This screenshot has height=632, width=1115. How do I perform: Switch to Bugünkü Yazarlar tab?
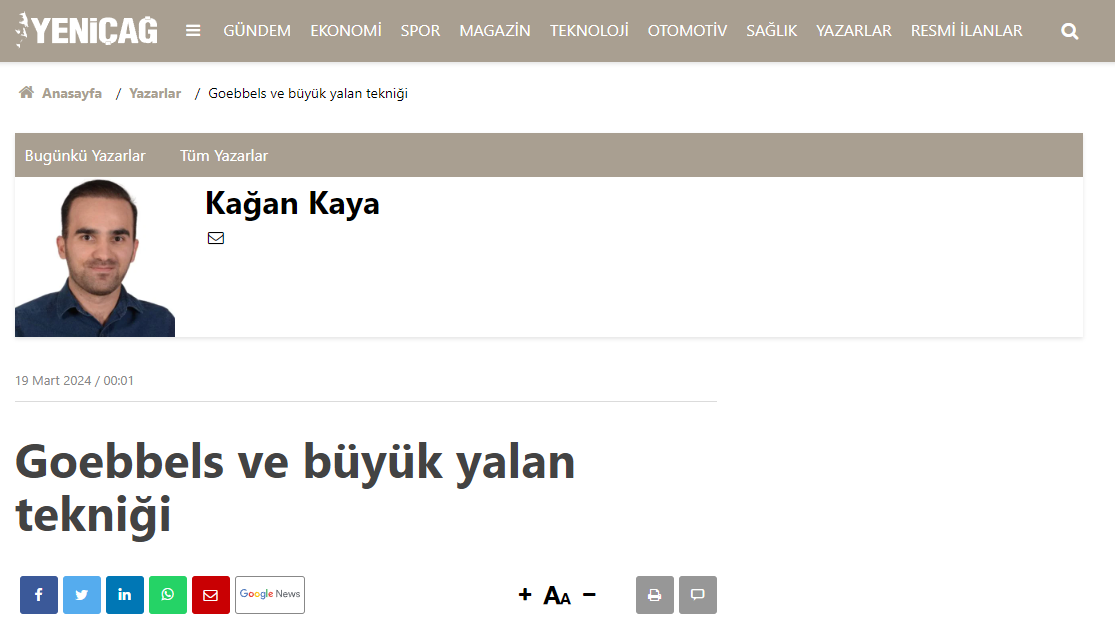(85, 156)
